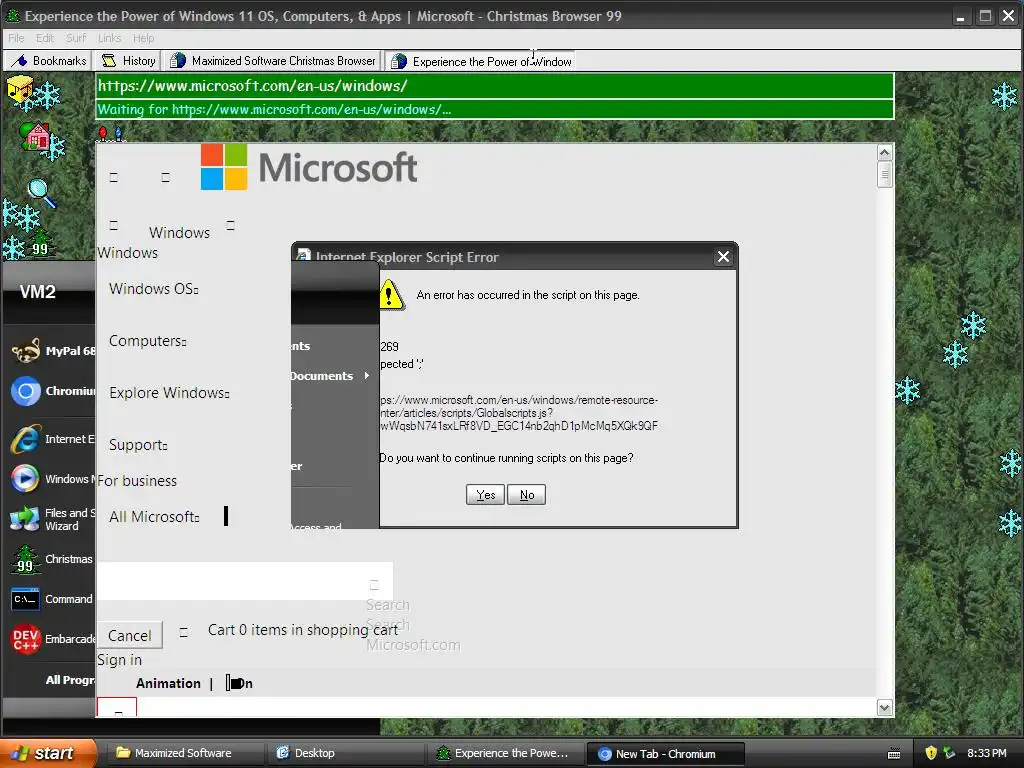1024x768 pixels.
Task: Click the music box icon
Action: (20, 91)
